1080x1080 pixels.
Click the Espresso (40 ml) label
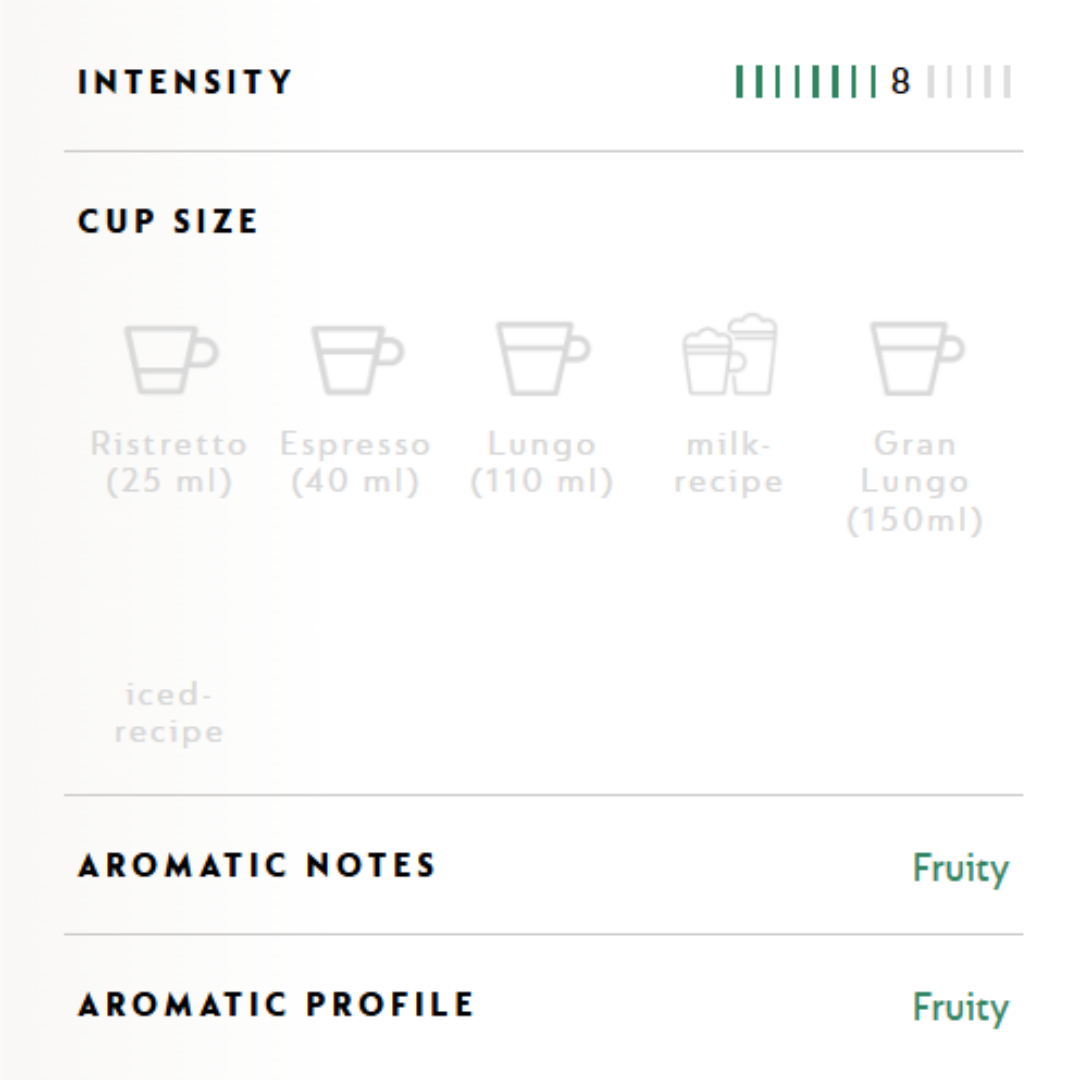coord(355,462)
